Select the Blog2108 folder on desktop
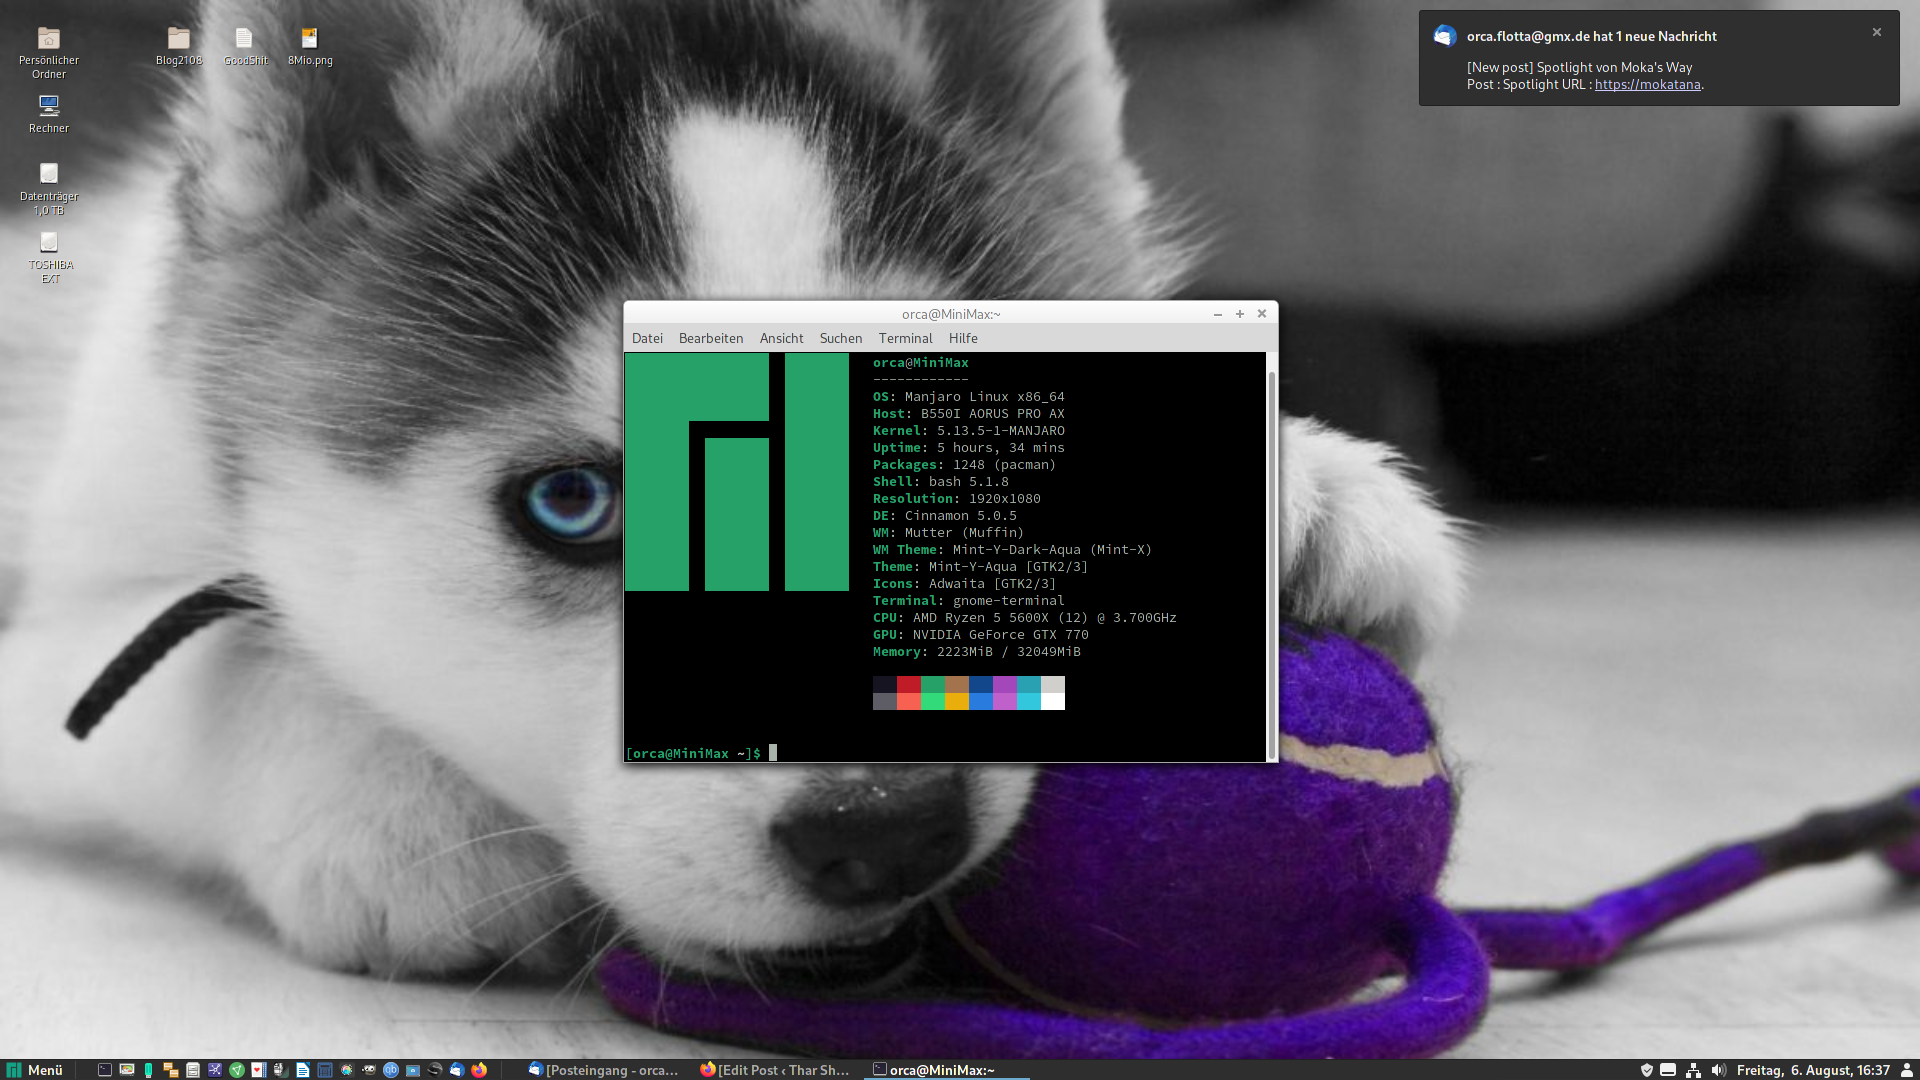 [178, 45]
